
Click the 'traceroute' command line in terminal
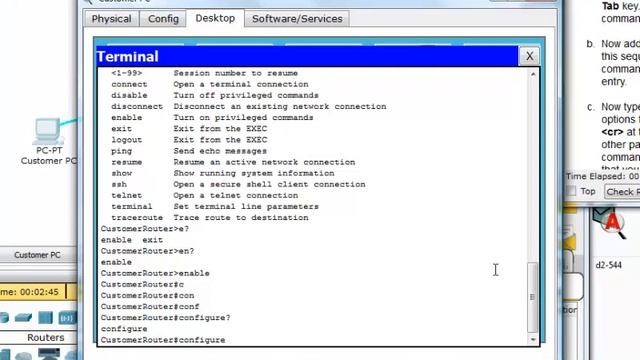(210, 218)
